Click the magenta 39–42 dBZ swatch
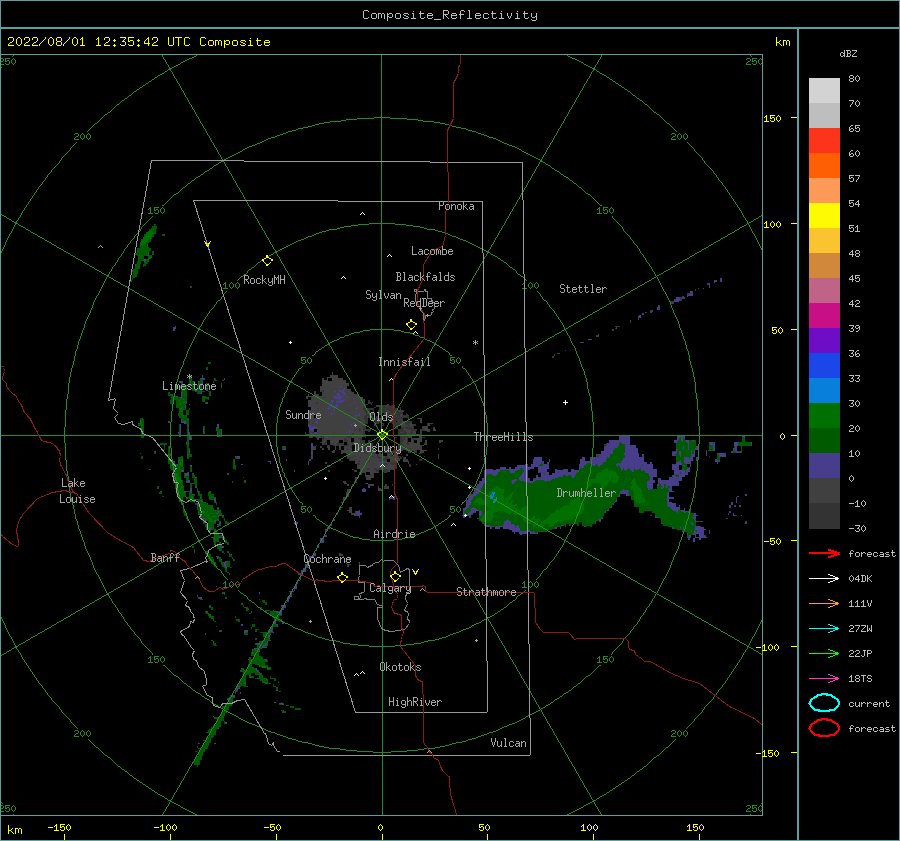 point(824,316)
